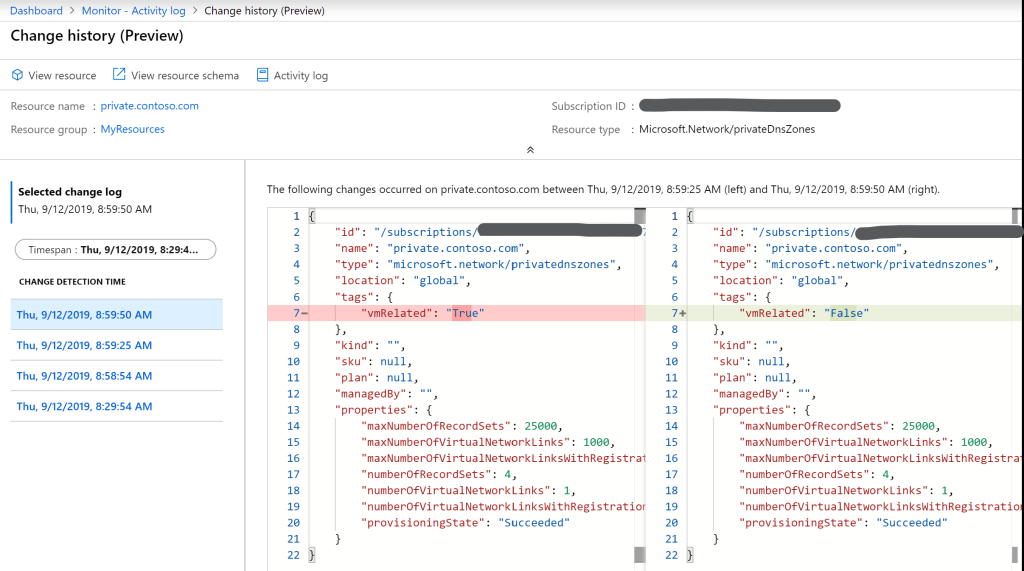The image size is (1024, 571).
Task: Click the "False" value in right diff pane
Action: pyautogui.click(x=846, y=314)
